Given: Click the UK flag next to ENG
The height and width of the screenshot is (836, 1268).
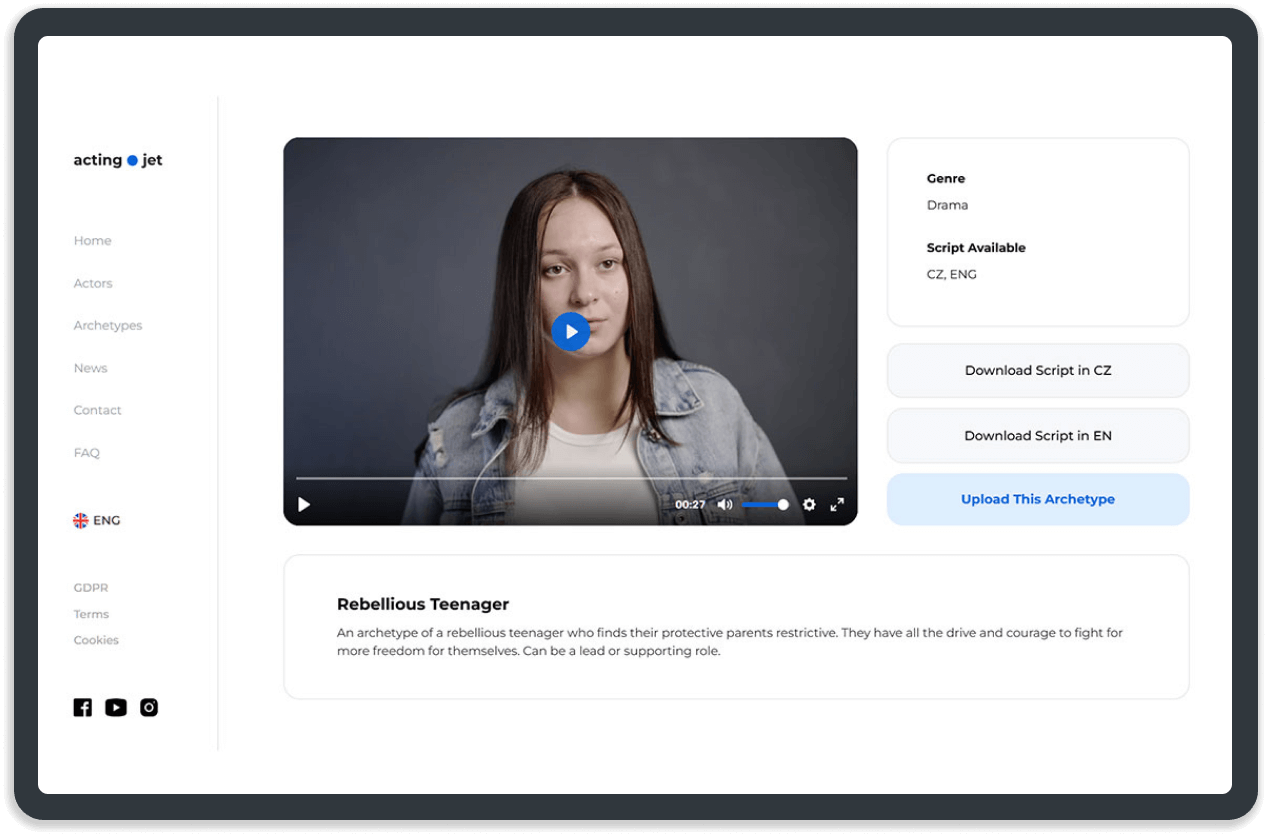Looking at the screenshot, I should point(81,519).
